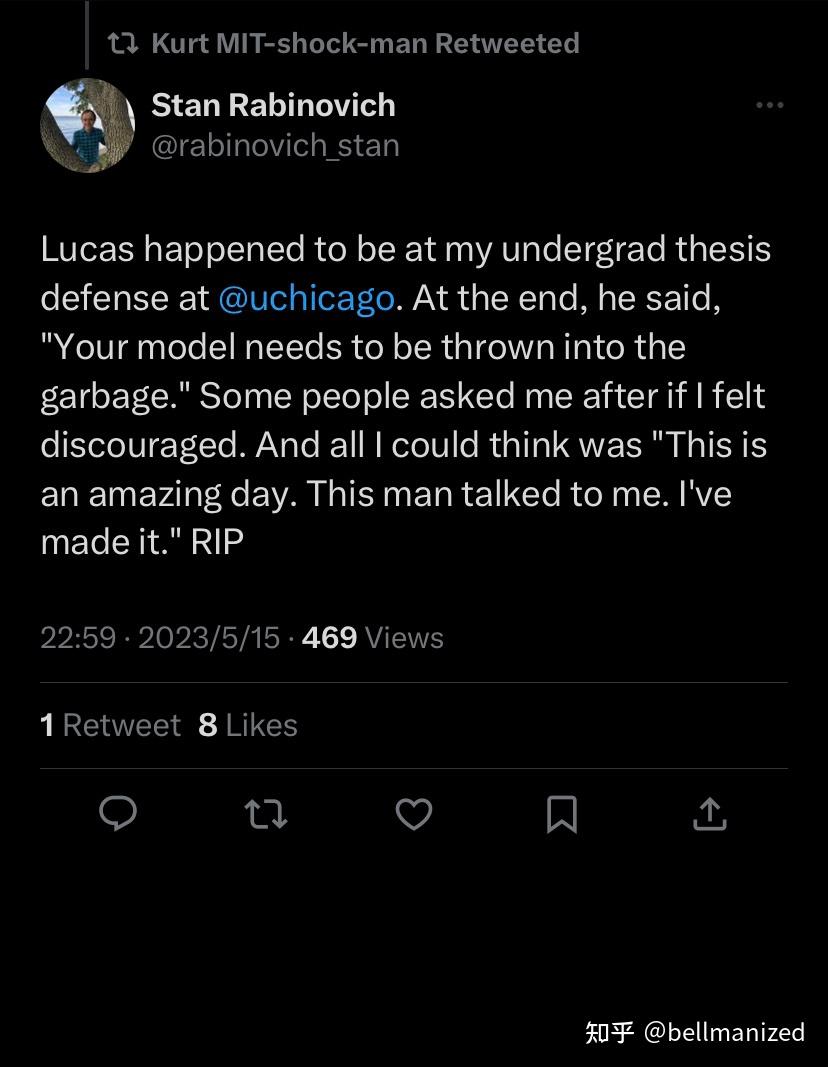Click the tweet body text about Lucas

click(x=405, y=395)
